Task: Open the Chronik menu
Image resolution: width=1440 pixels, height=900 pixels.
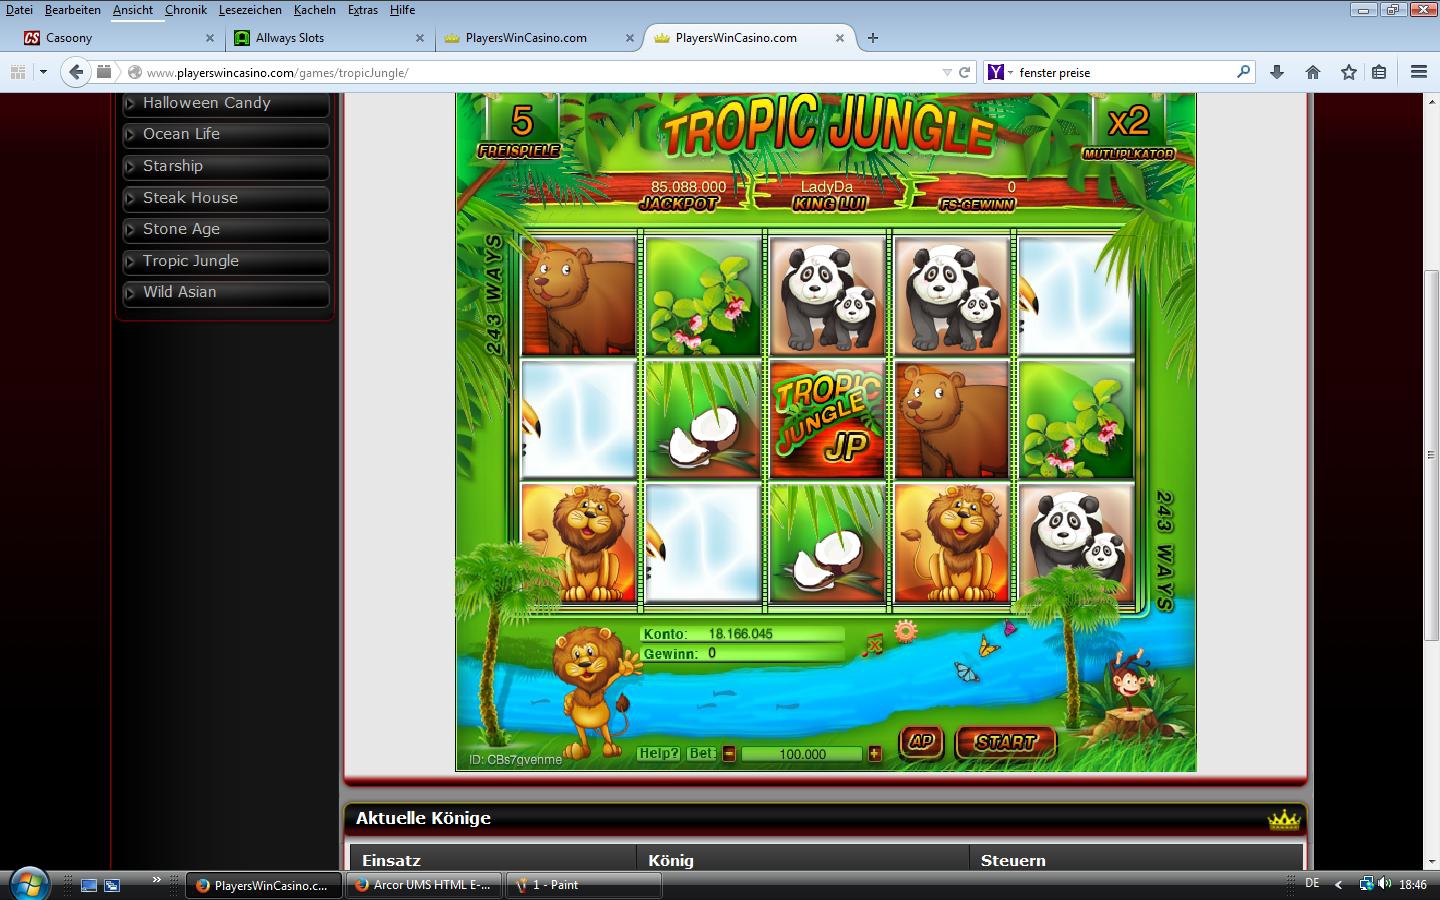Action: click(186, 10)
